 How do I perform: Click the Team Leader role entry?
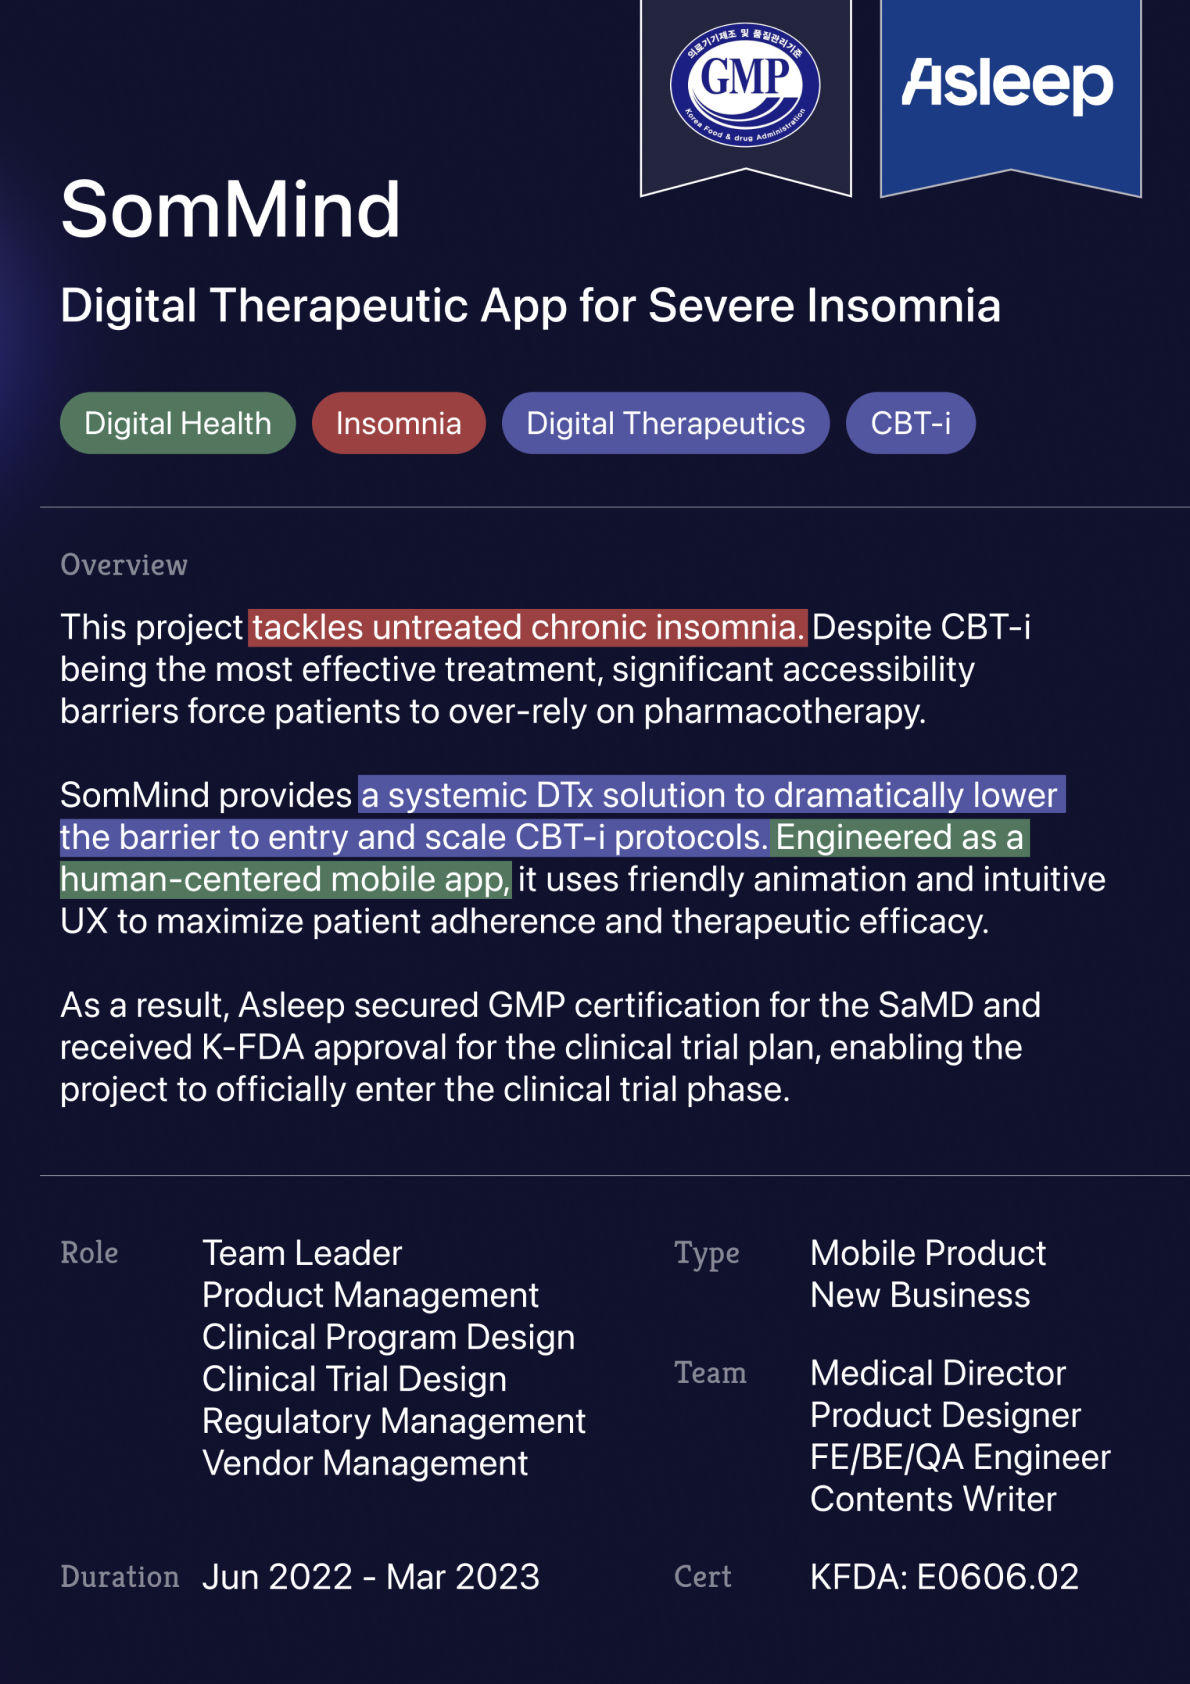point(302,1253)
